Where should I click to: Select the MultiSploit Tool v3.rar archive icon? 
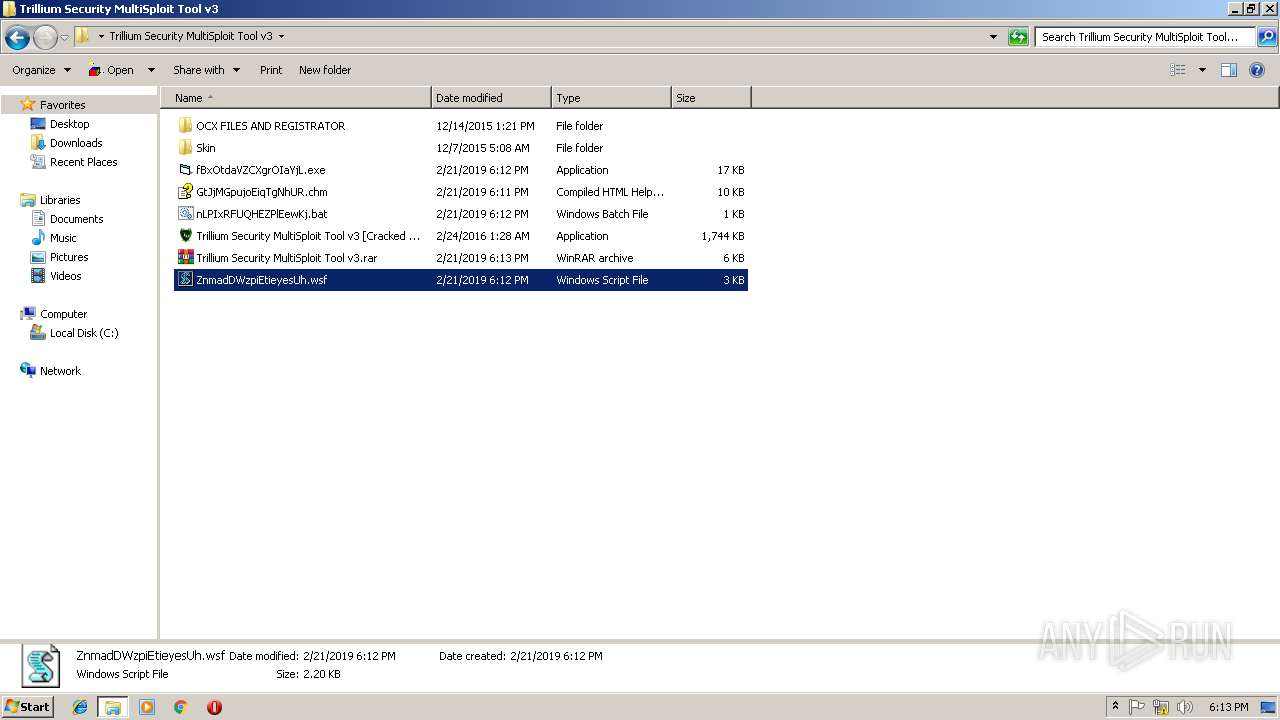[185, 258]
